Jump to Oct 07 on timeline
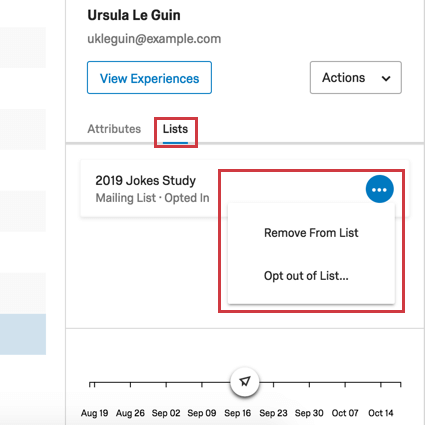Screen dimensions: 425x425 click(345, 413)
